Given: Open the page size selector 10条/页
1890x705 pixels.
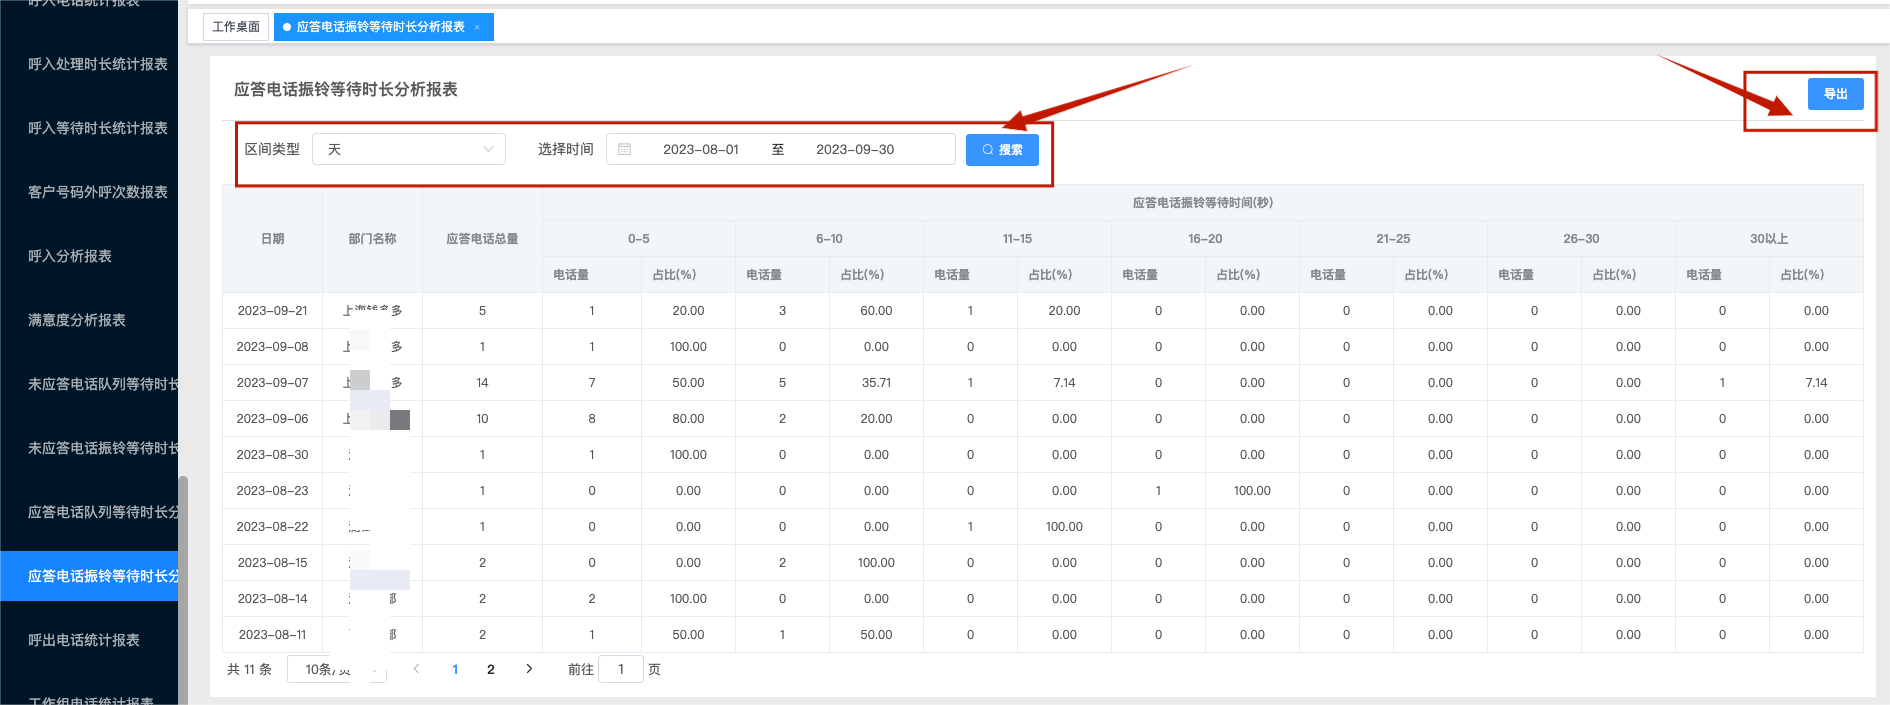Looking at the screenshot, I should pos(337,669).
